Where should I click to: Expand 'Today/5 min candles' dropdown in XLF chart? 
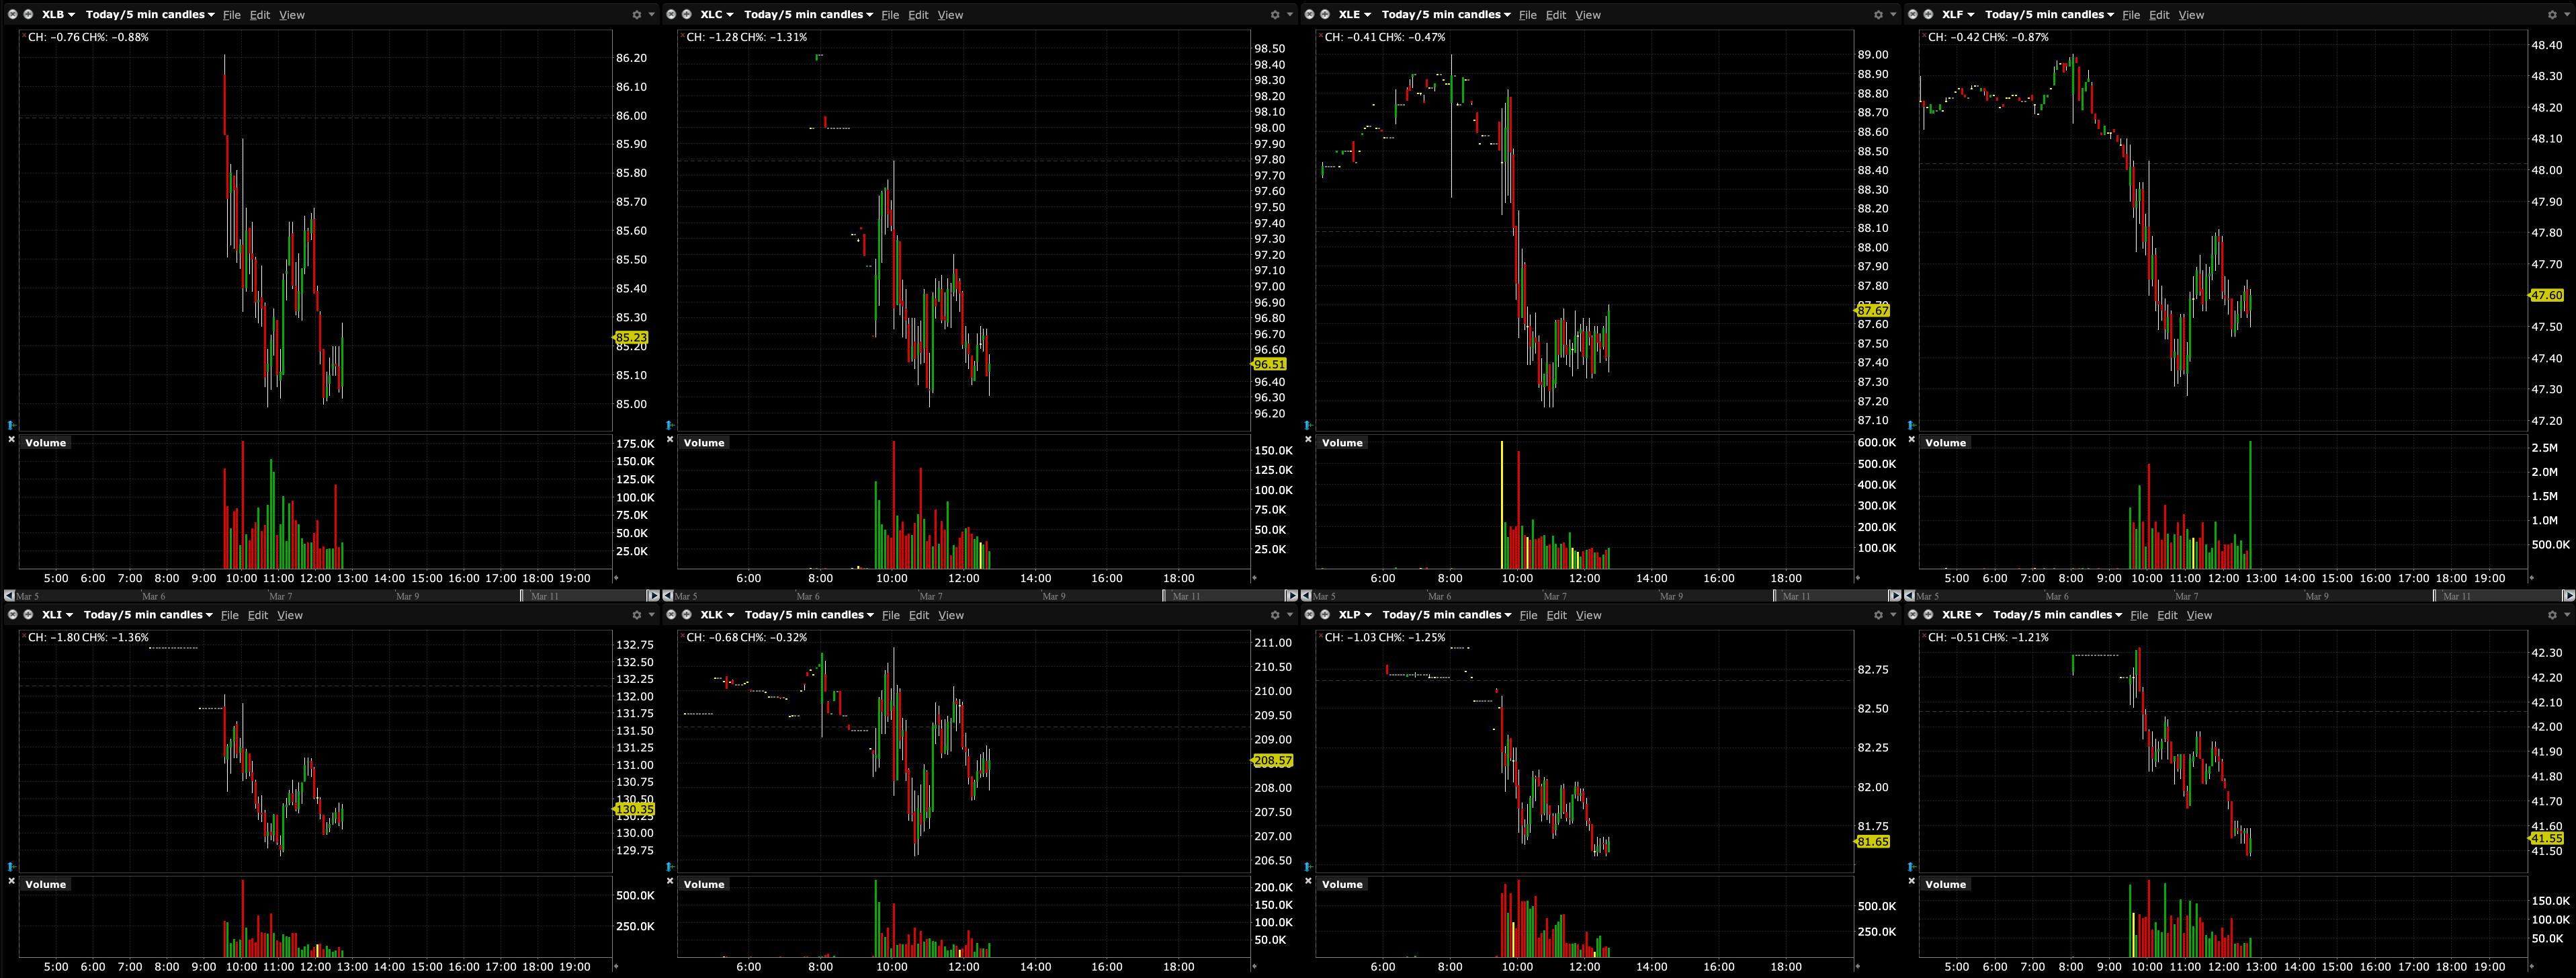tap(2049, 15)
